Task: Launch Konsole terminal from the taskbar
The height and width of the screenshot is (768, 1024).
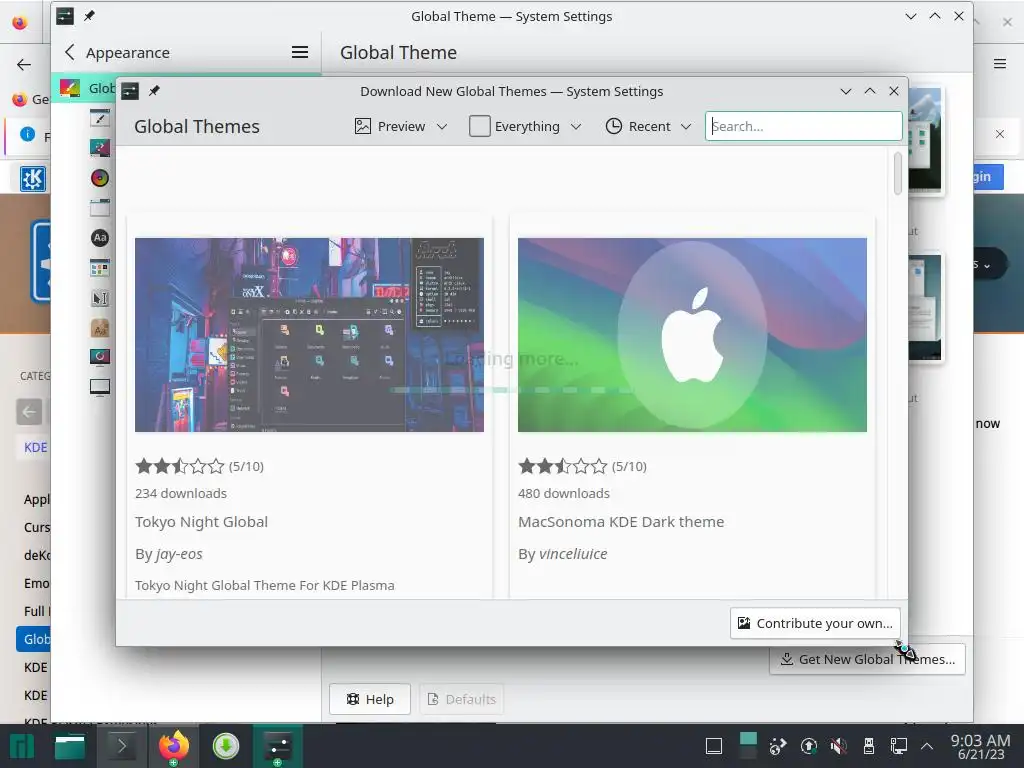Action: 121,746
